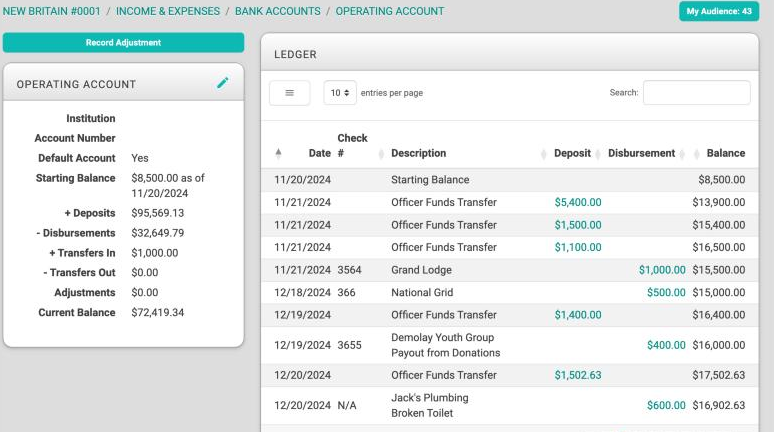The height and width of the screenshot is (432, 774).
Task: Open the $1,502.63 deposit entry
Action: (578, 375)
